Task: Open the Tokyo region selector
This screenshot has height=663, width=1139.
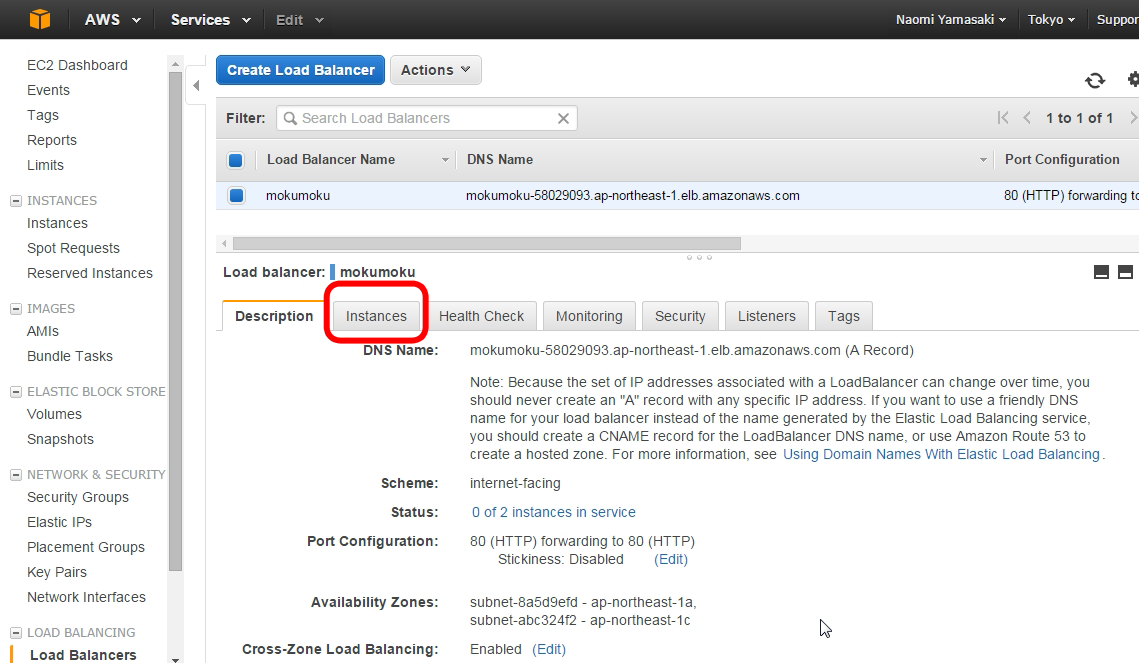Action: click(1051, 20)
